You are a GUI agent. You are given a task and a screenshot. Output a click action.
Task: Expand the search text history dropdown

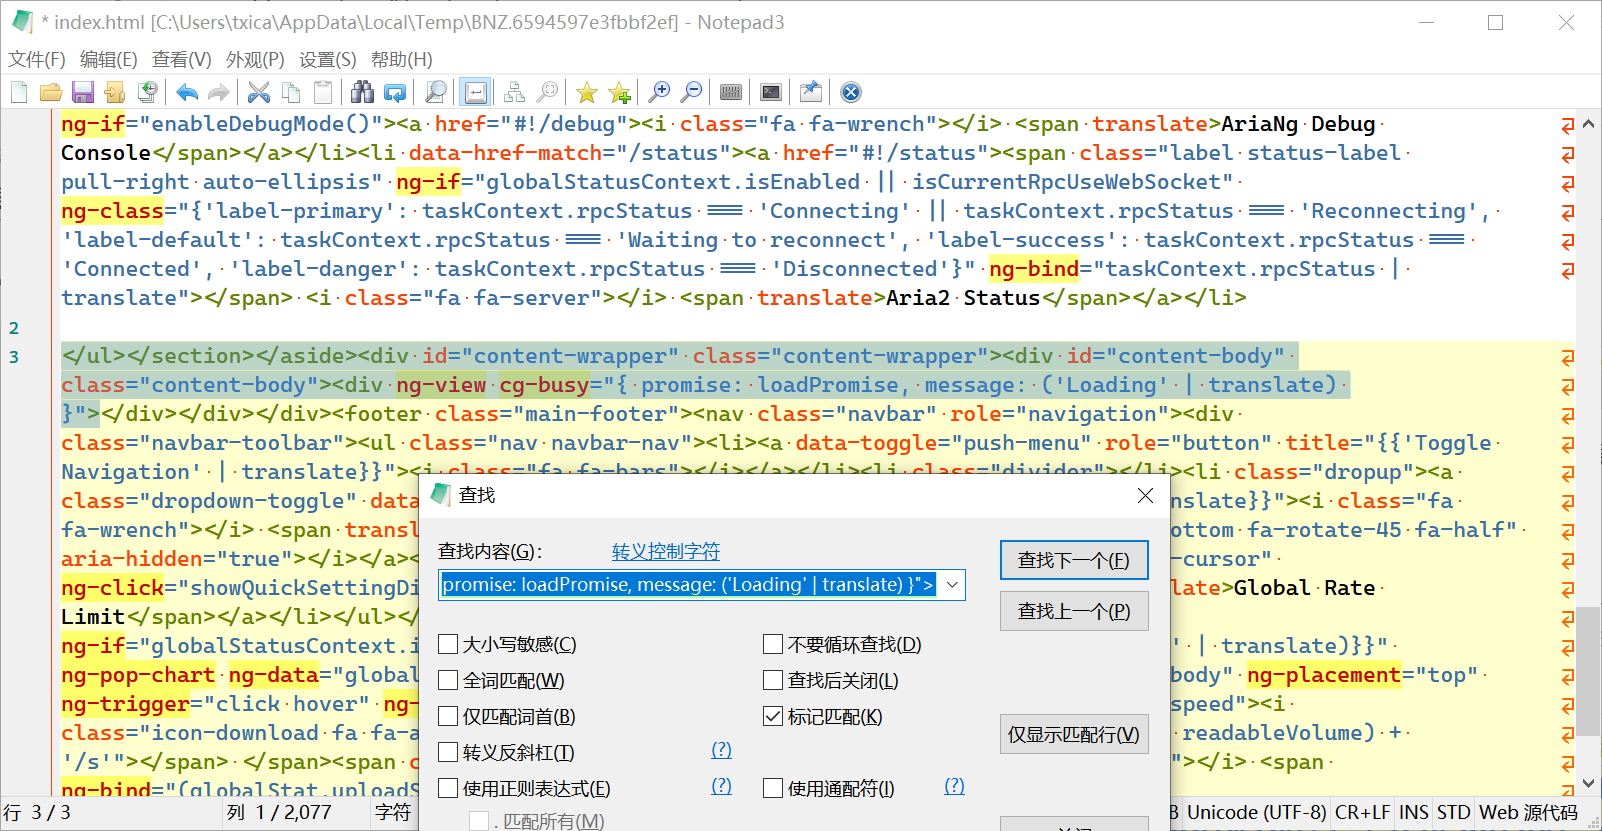click(x=952, y=585)
